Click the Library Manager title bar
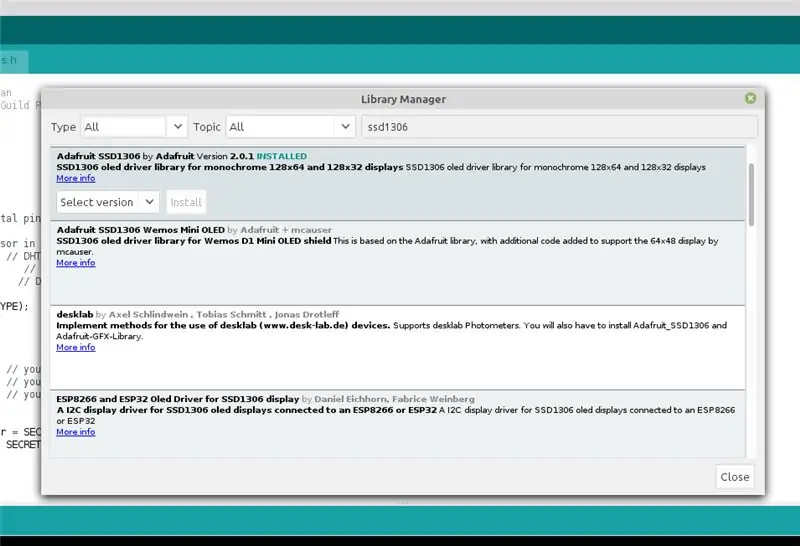Image resolution: width=800 pixels, height=546 pixels. click(x=403, y=99)
